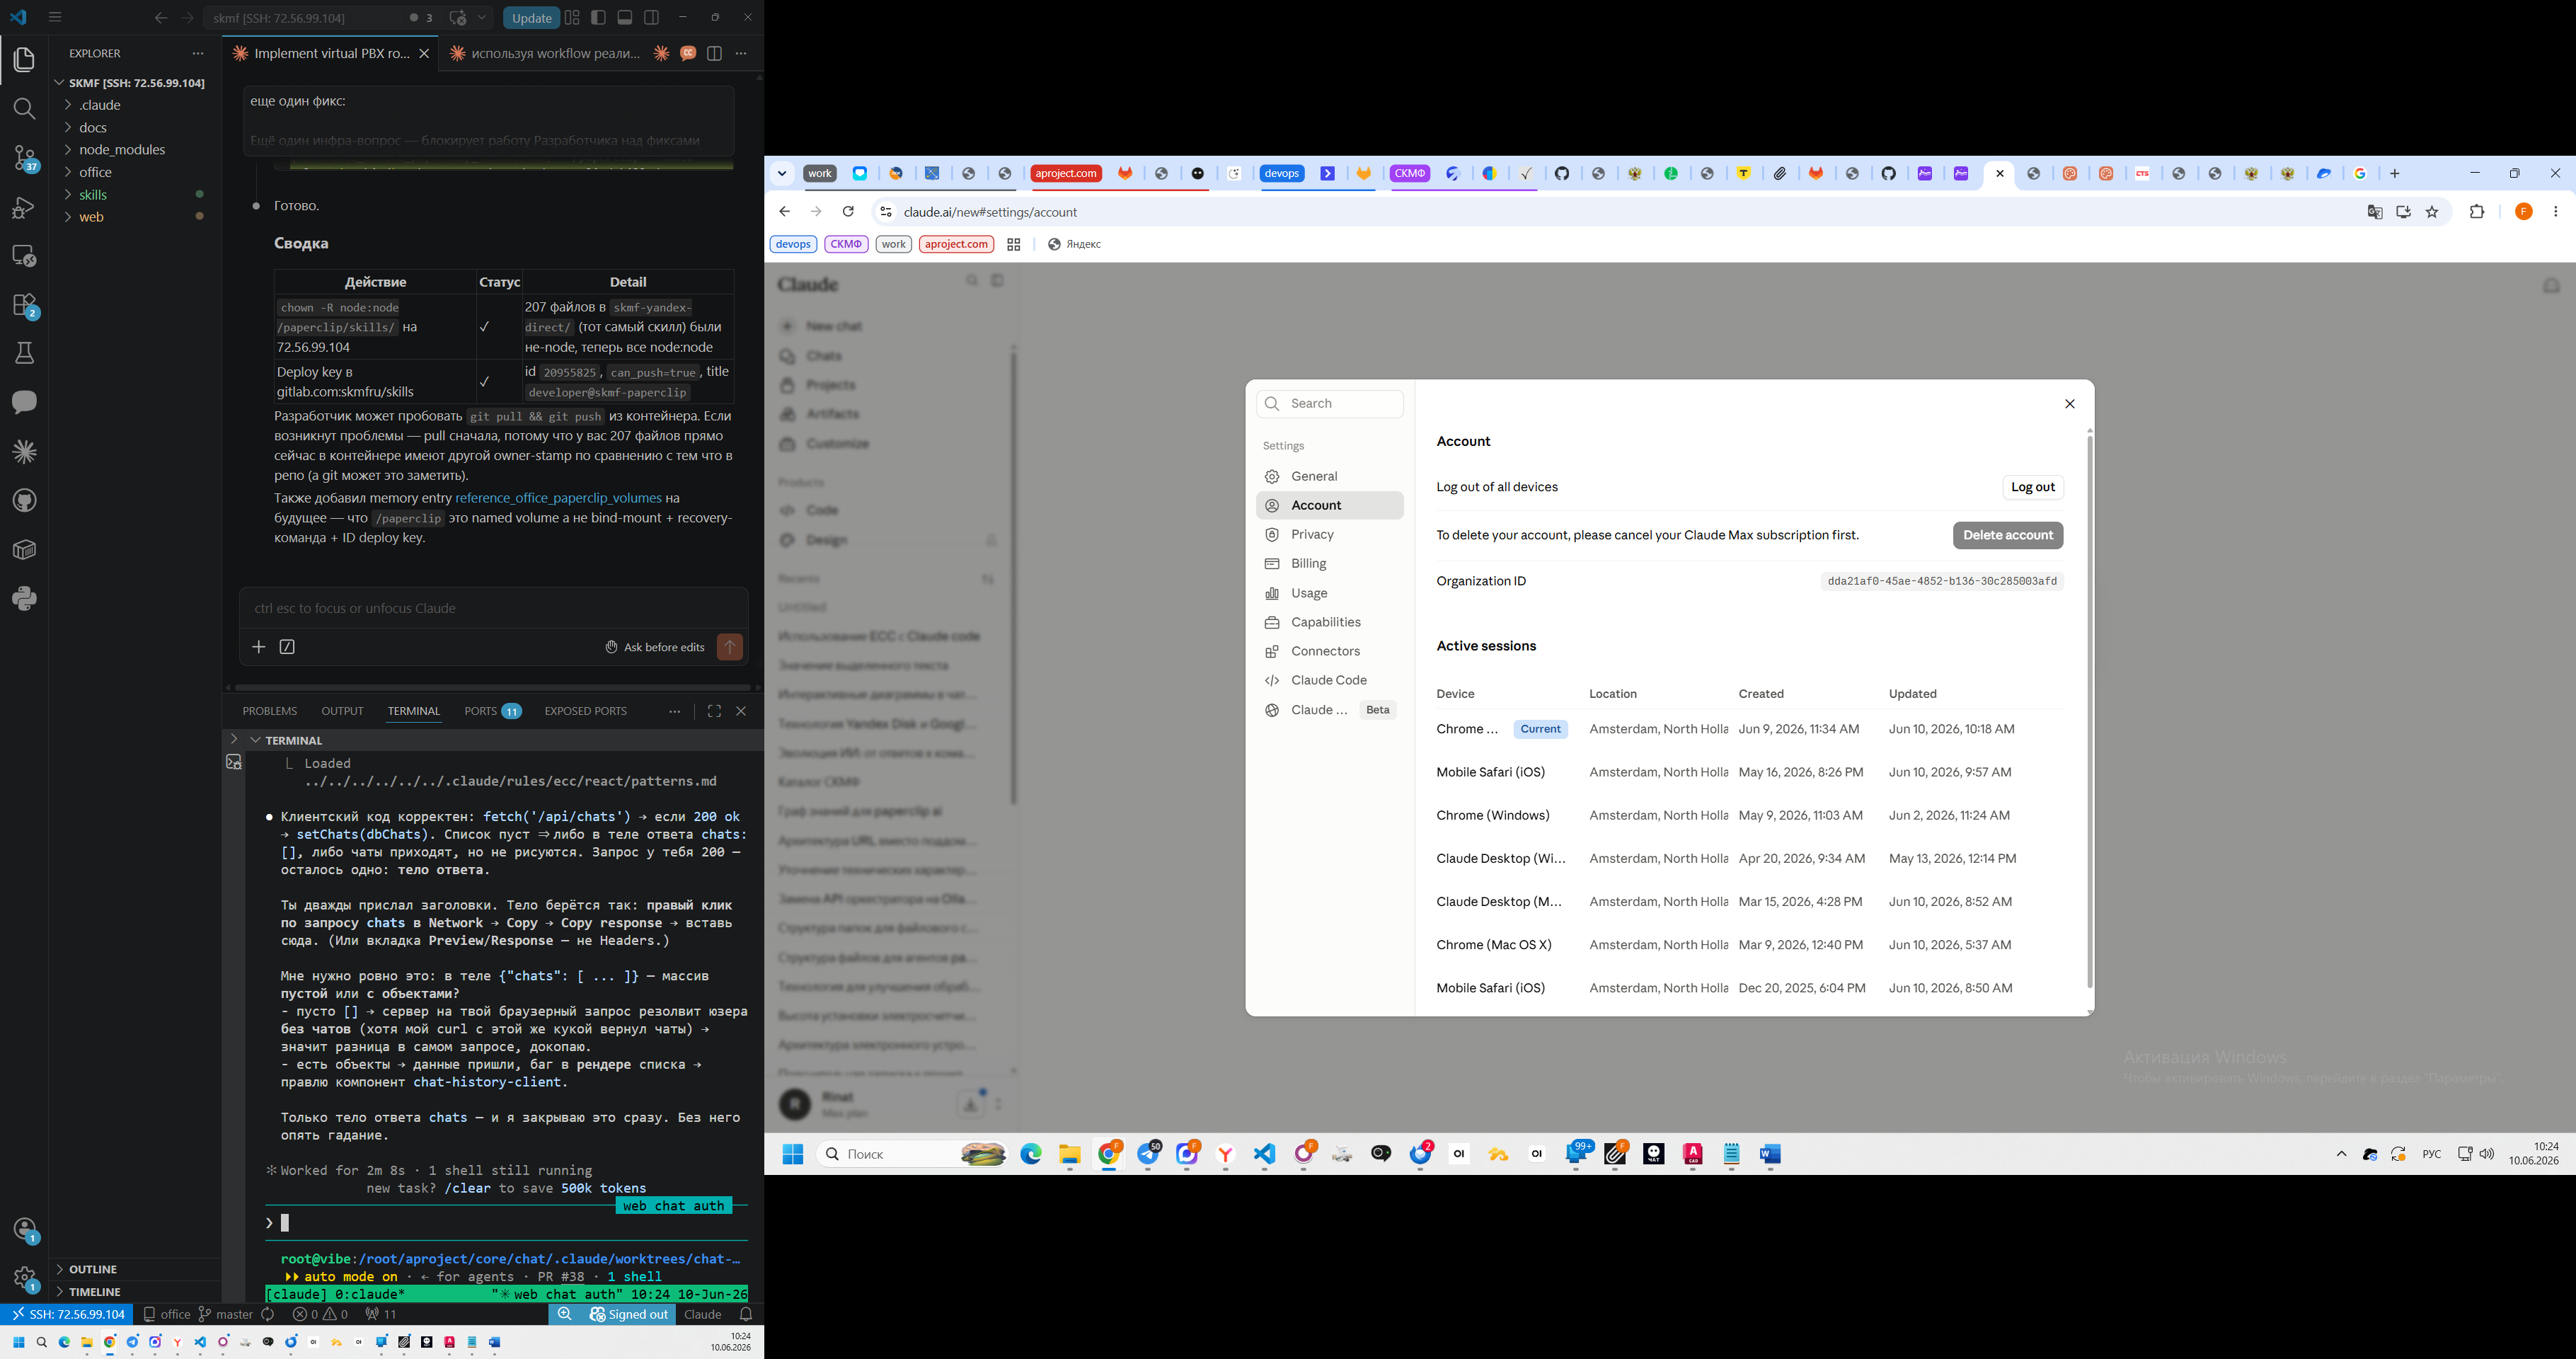Click the Update button in VS Code
This screenshot has height=1359, width=2576.
(x=531, y=18)
